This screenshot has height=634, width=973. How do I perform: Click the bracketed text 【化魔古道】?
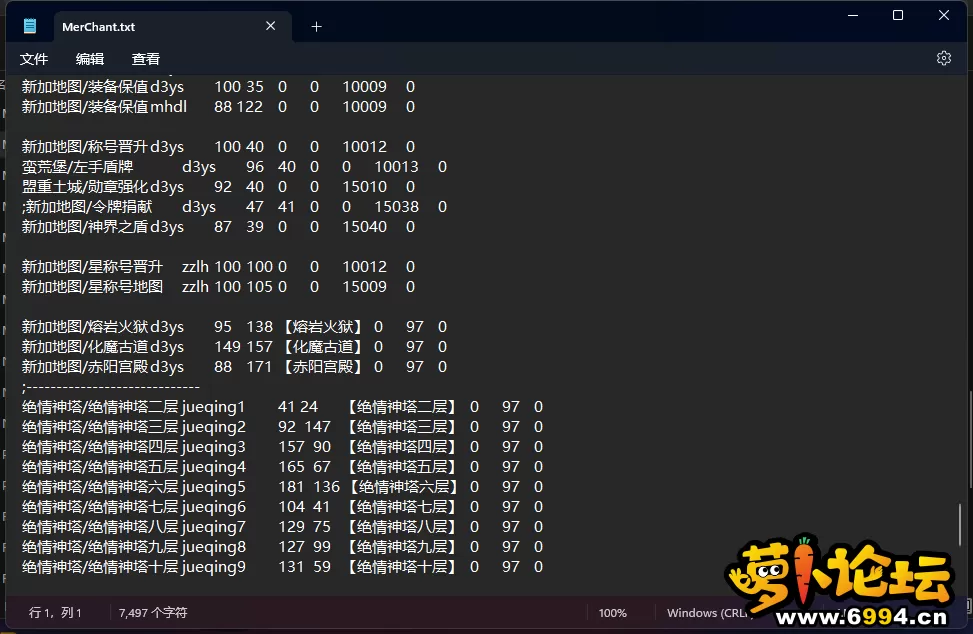point(323,347)
